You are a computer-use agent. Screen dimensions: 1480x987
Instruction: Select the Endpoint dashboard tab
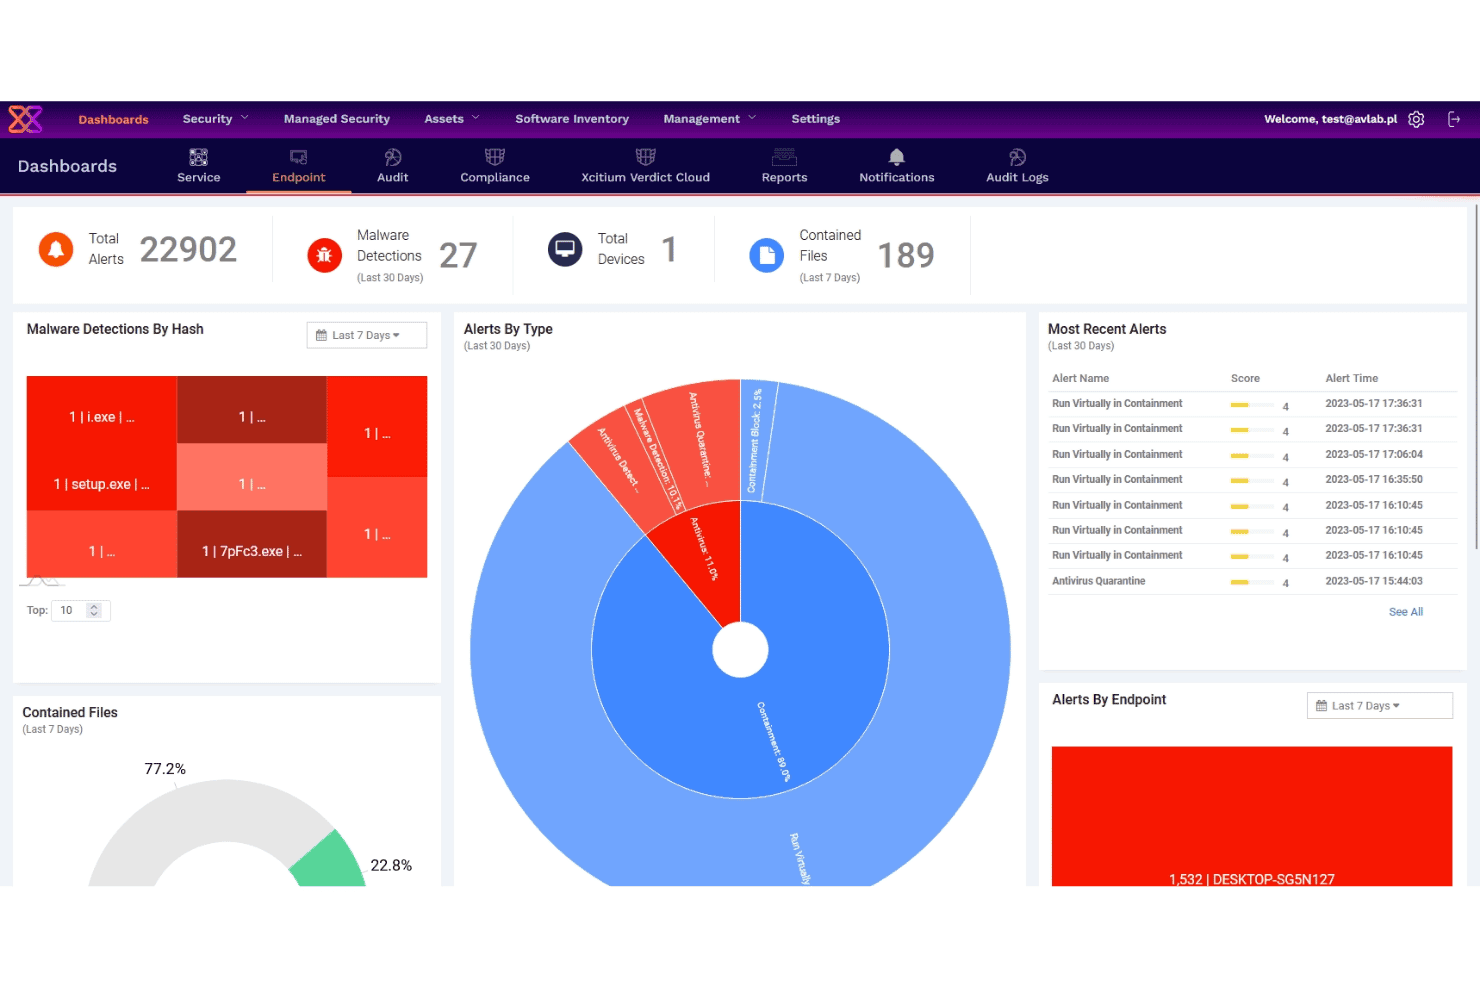[x=298, y=166]
